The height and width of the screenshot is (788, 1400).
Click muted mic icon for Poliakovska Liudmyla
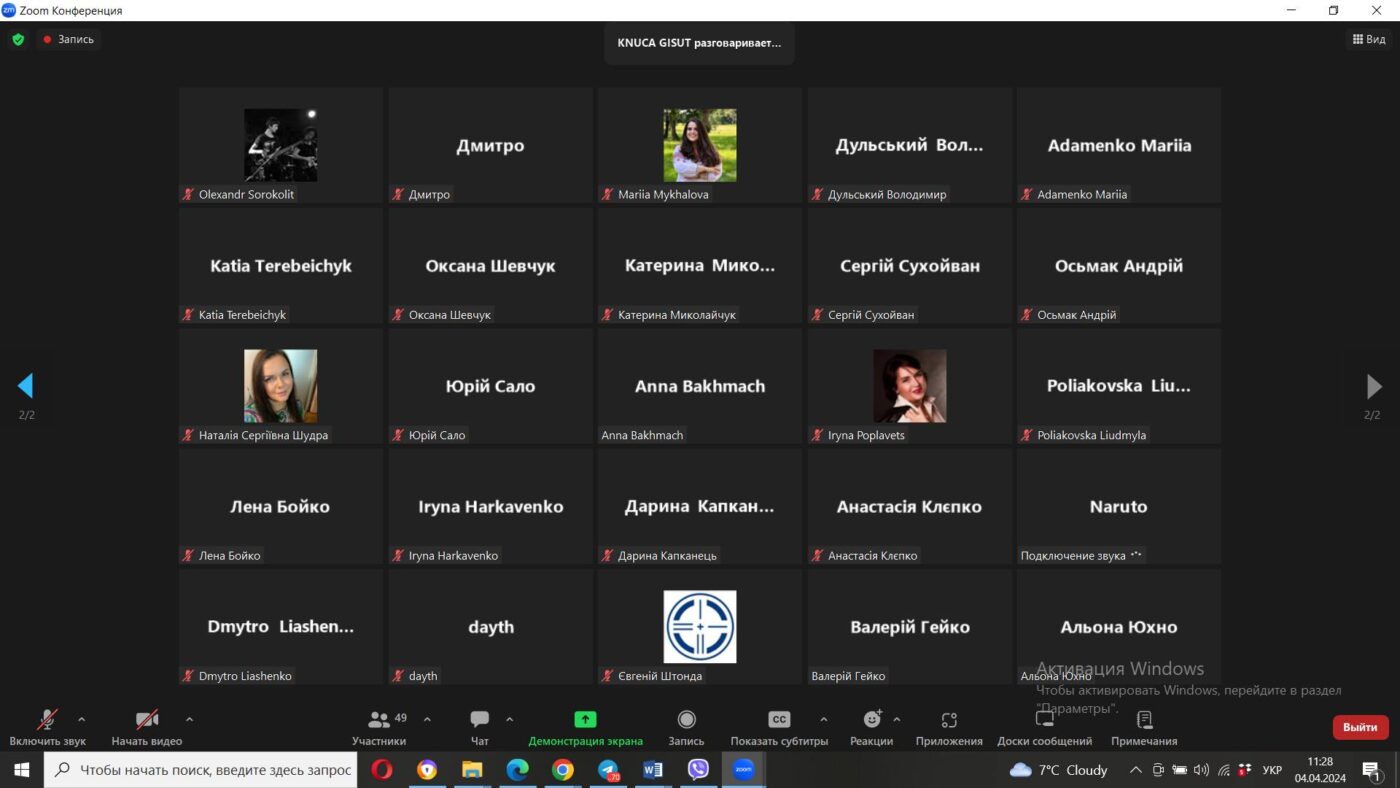pos(1027,435)
